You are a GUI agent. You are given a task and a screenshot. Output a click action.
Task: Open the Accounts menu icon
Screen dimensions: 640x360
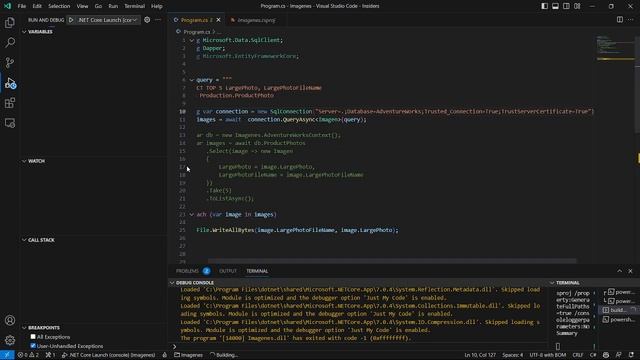[x=10, y=320]
